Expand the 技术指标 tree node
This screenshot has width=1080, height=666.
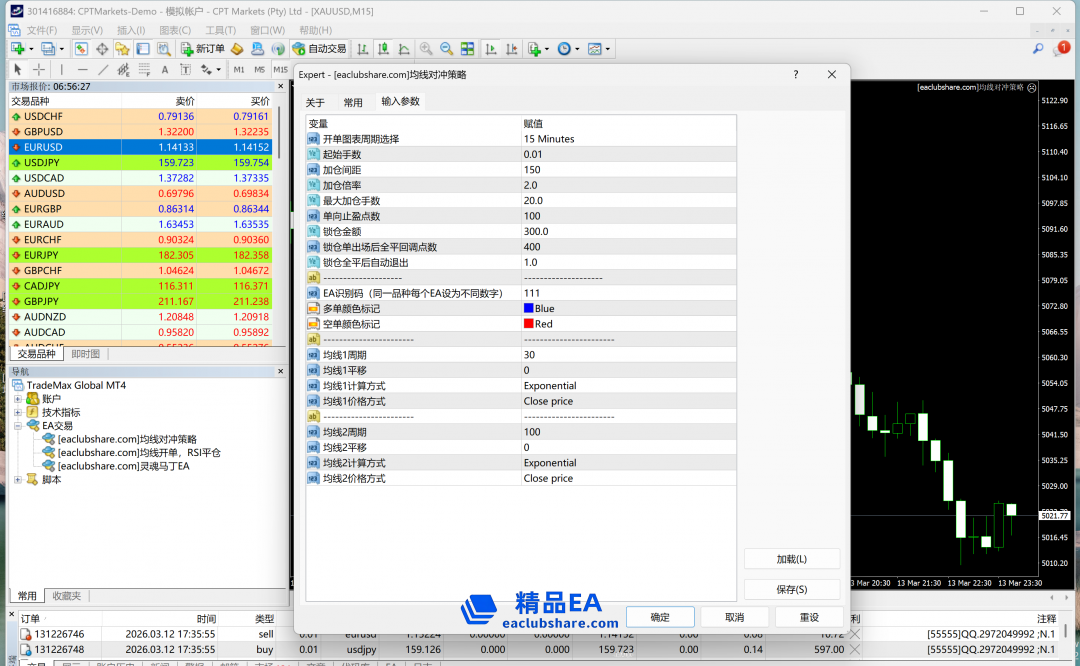pyautogui.click(x=18, y=412)
